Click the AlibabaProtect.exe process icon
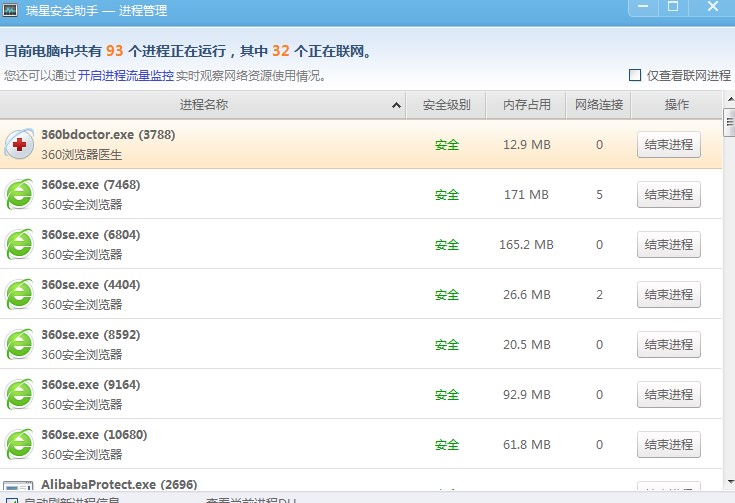735x503 pixels. 19,486
